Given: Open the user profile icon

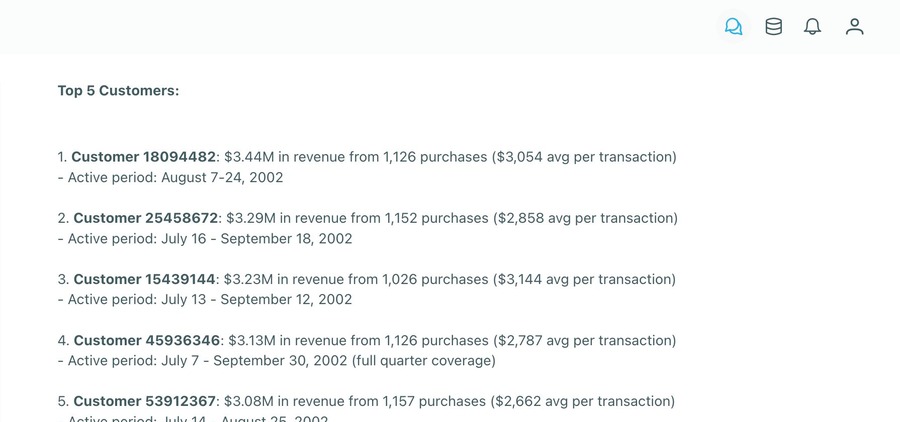Looking at the screenshot, I should 854,27.
